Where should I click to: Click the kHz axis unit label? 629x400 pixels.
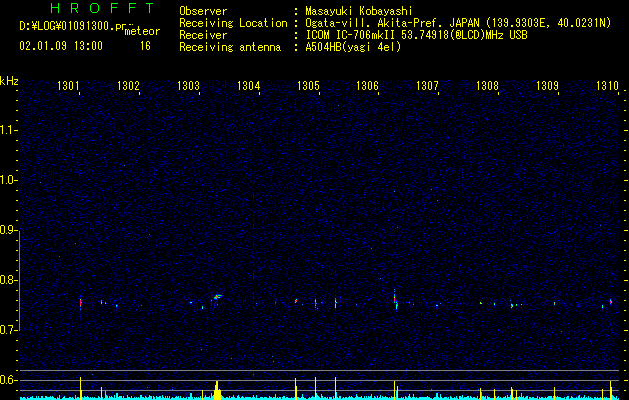click(9, 81)
